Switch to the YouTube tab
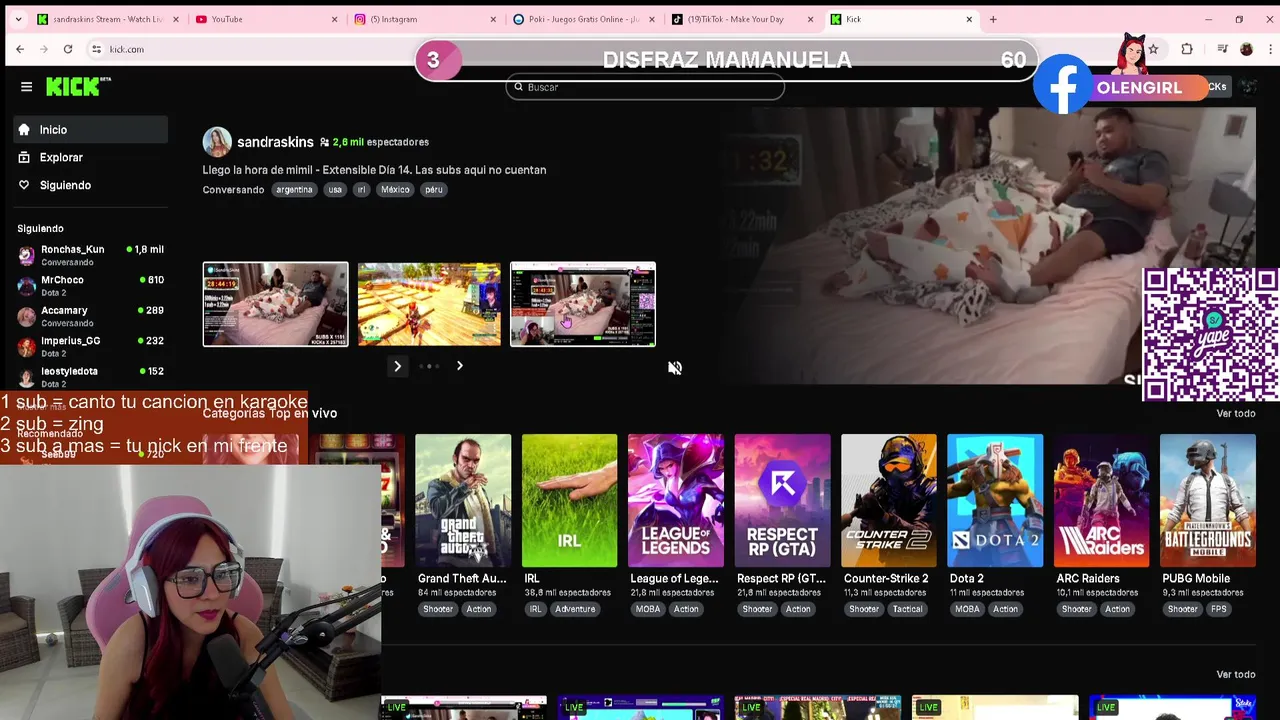Viewport: 1280px width, 720px height. pos(267,19)
